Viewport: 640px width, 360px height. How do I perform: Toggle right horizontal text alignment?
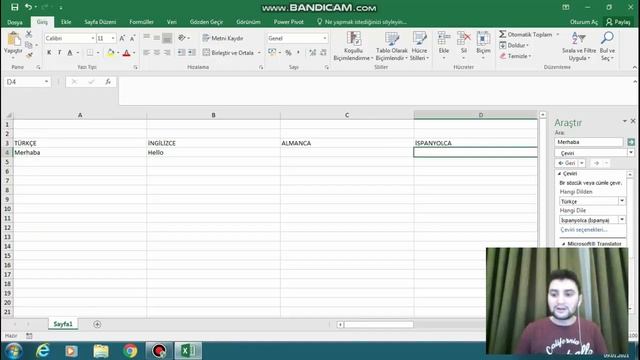tap(167, 53)
